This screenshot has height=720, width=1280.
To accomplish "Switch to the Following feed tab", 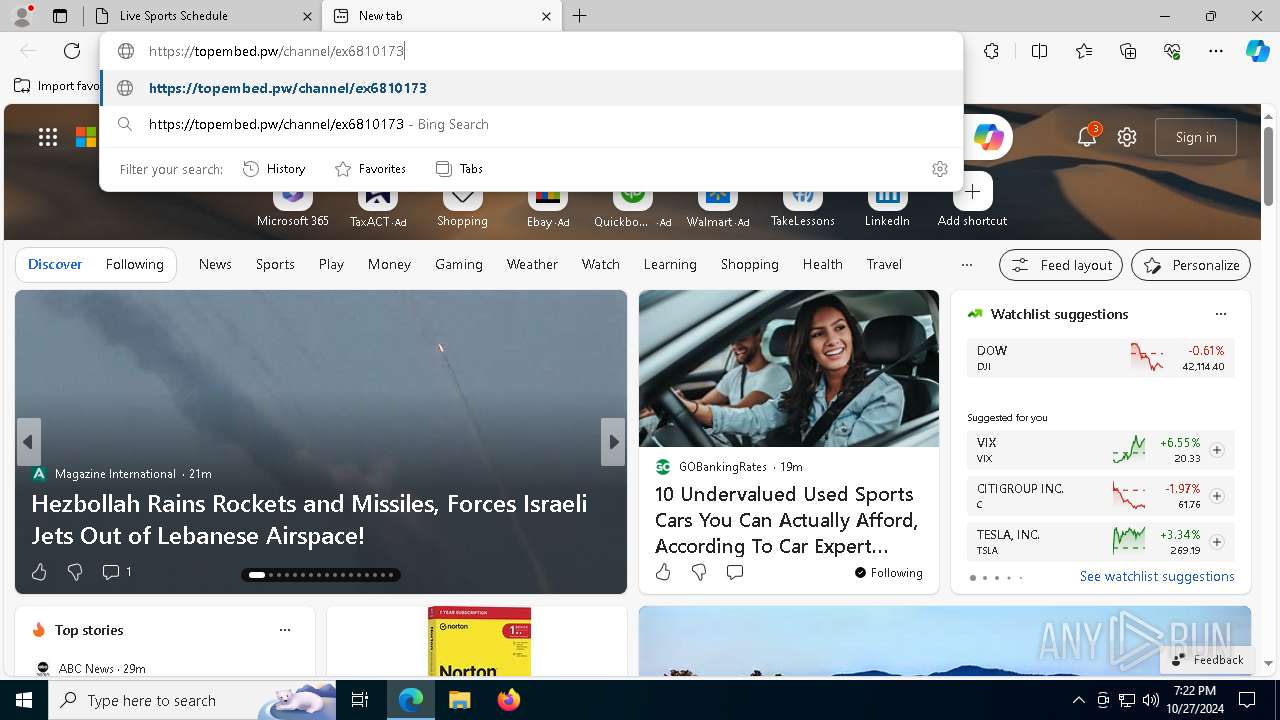I will pyautogui.click(x=134, y=265).
